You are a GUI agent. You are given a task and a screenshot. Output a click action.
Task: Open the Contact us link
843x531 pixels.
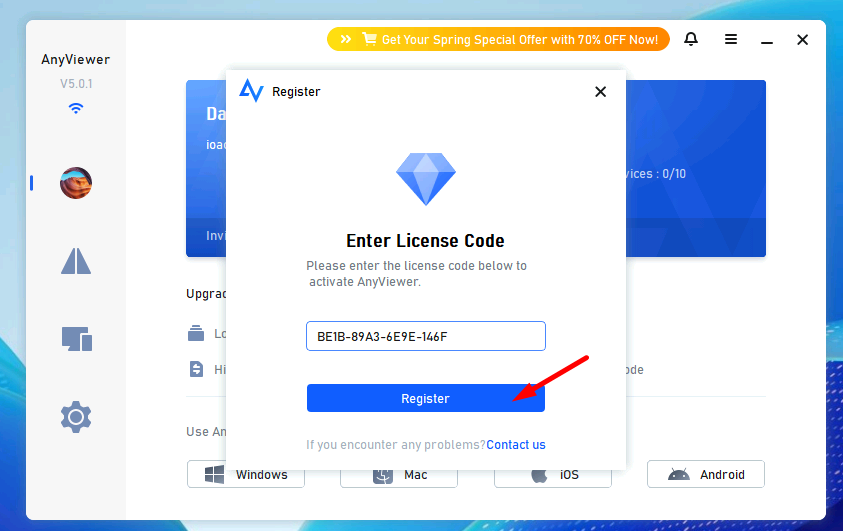pos(516,445)
